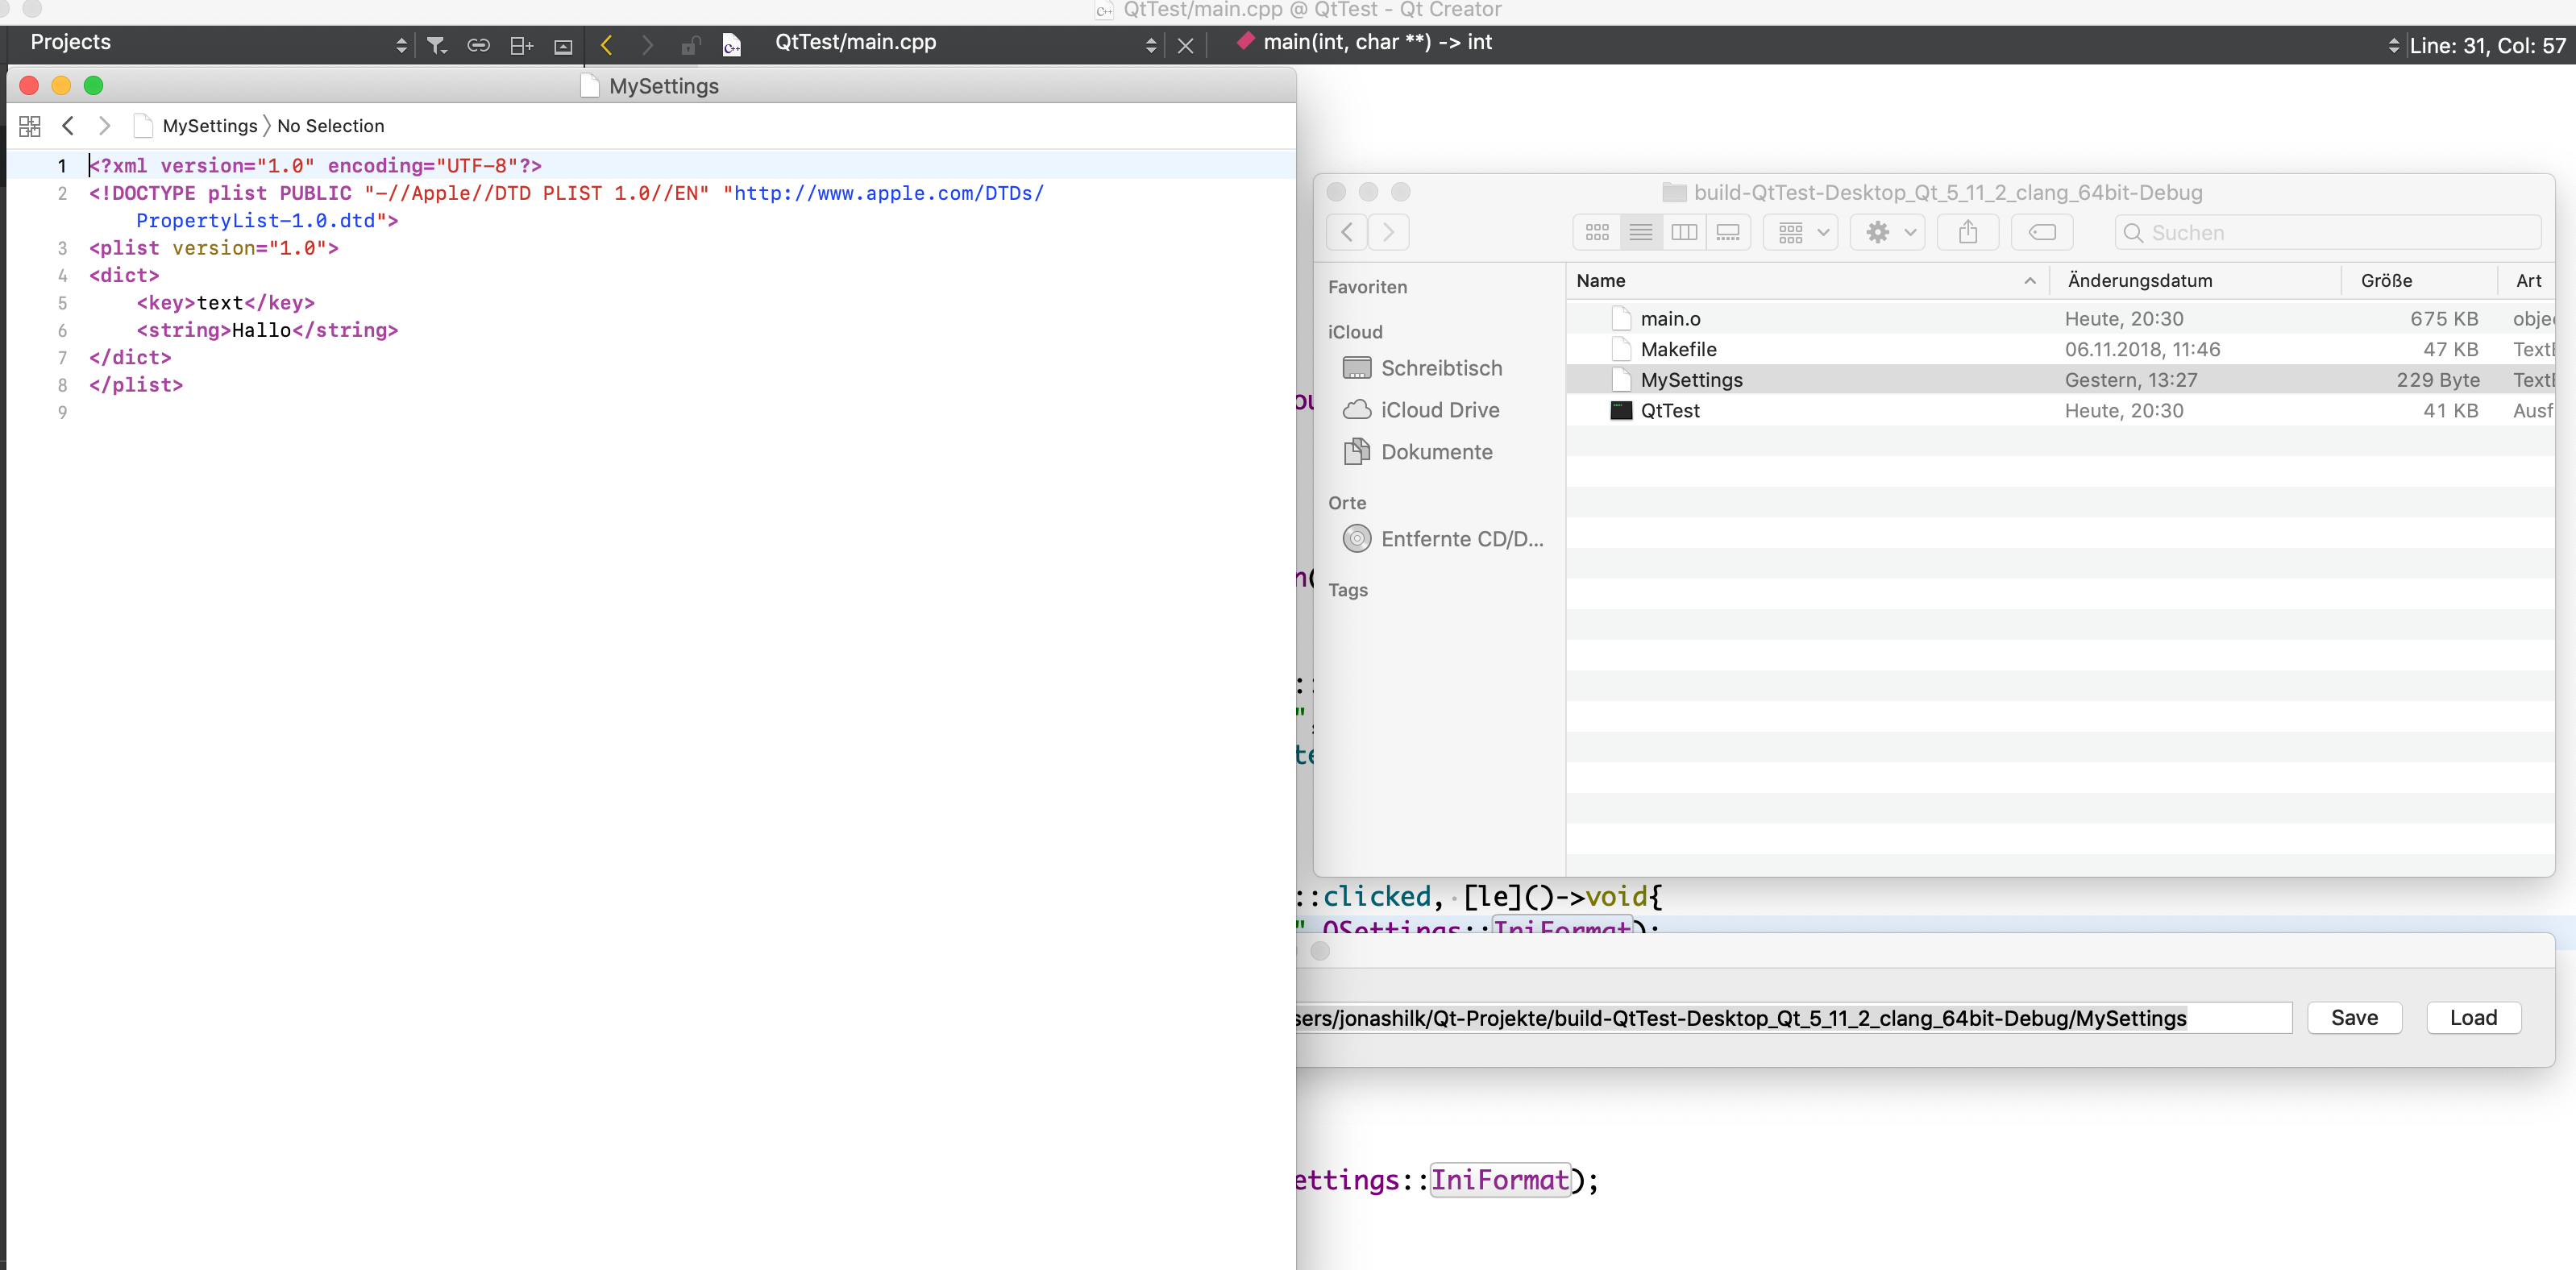Click the document icon in MySettings title bar
Screen dimensions: 2576x1270
(590, 86)
